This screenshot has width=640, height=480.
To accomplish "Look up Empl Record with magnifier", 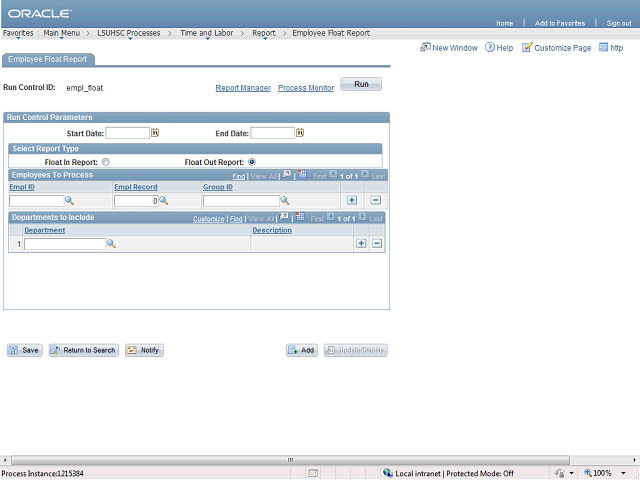I will coord(164,200).
